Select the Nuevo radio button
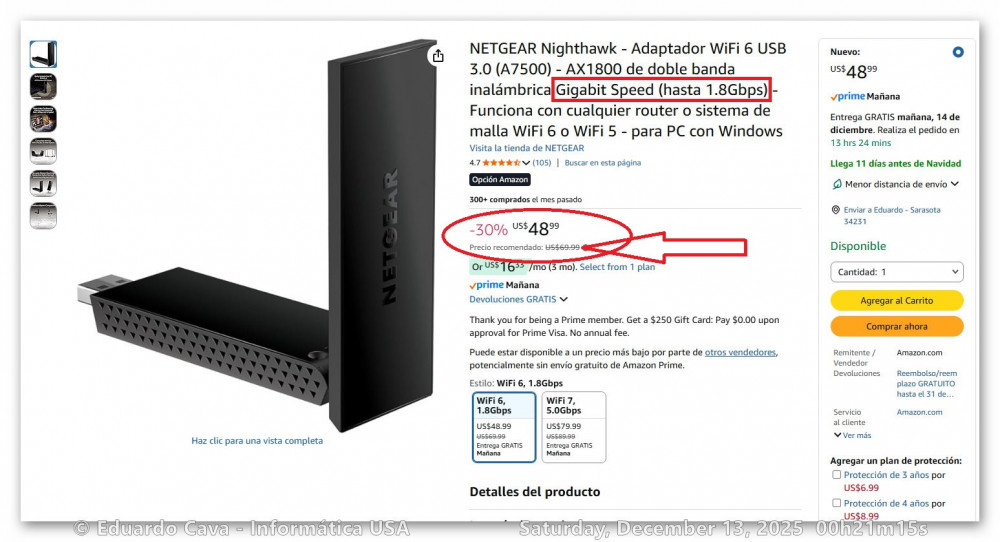Screen dimensions: 1000x542 (957, 52)
